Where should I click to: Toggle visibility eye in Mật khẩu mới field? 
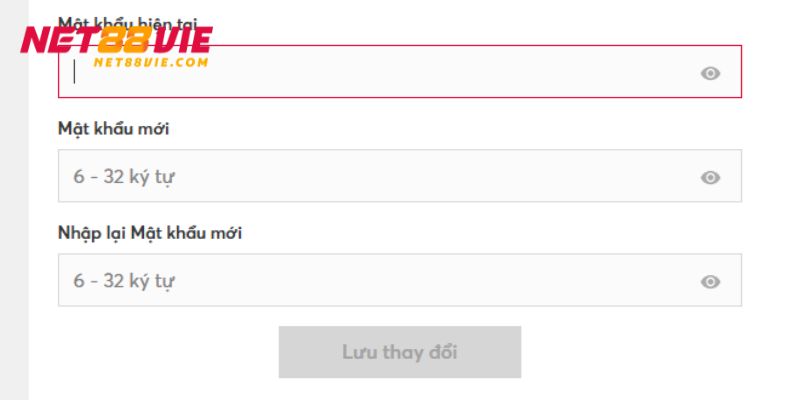[710, 178]
